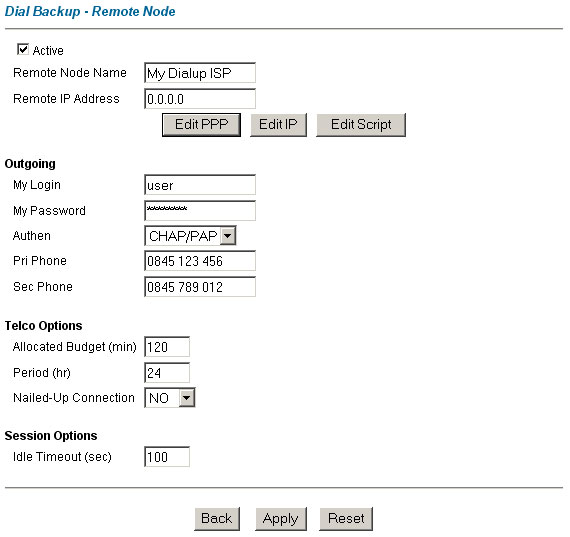The height and width of the screenshot is (537, 570).
Task: Focus the Period (hr) input
Action: point(167,373)
